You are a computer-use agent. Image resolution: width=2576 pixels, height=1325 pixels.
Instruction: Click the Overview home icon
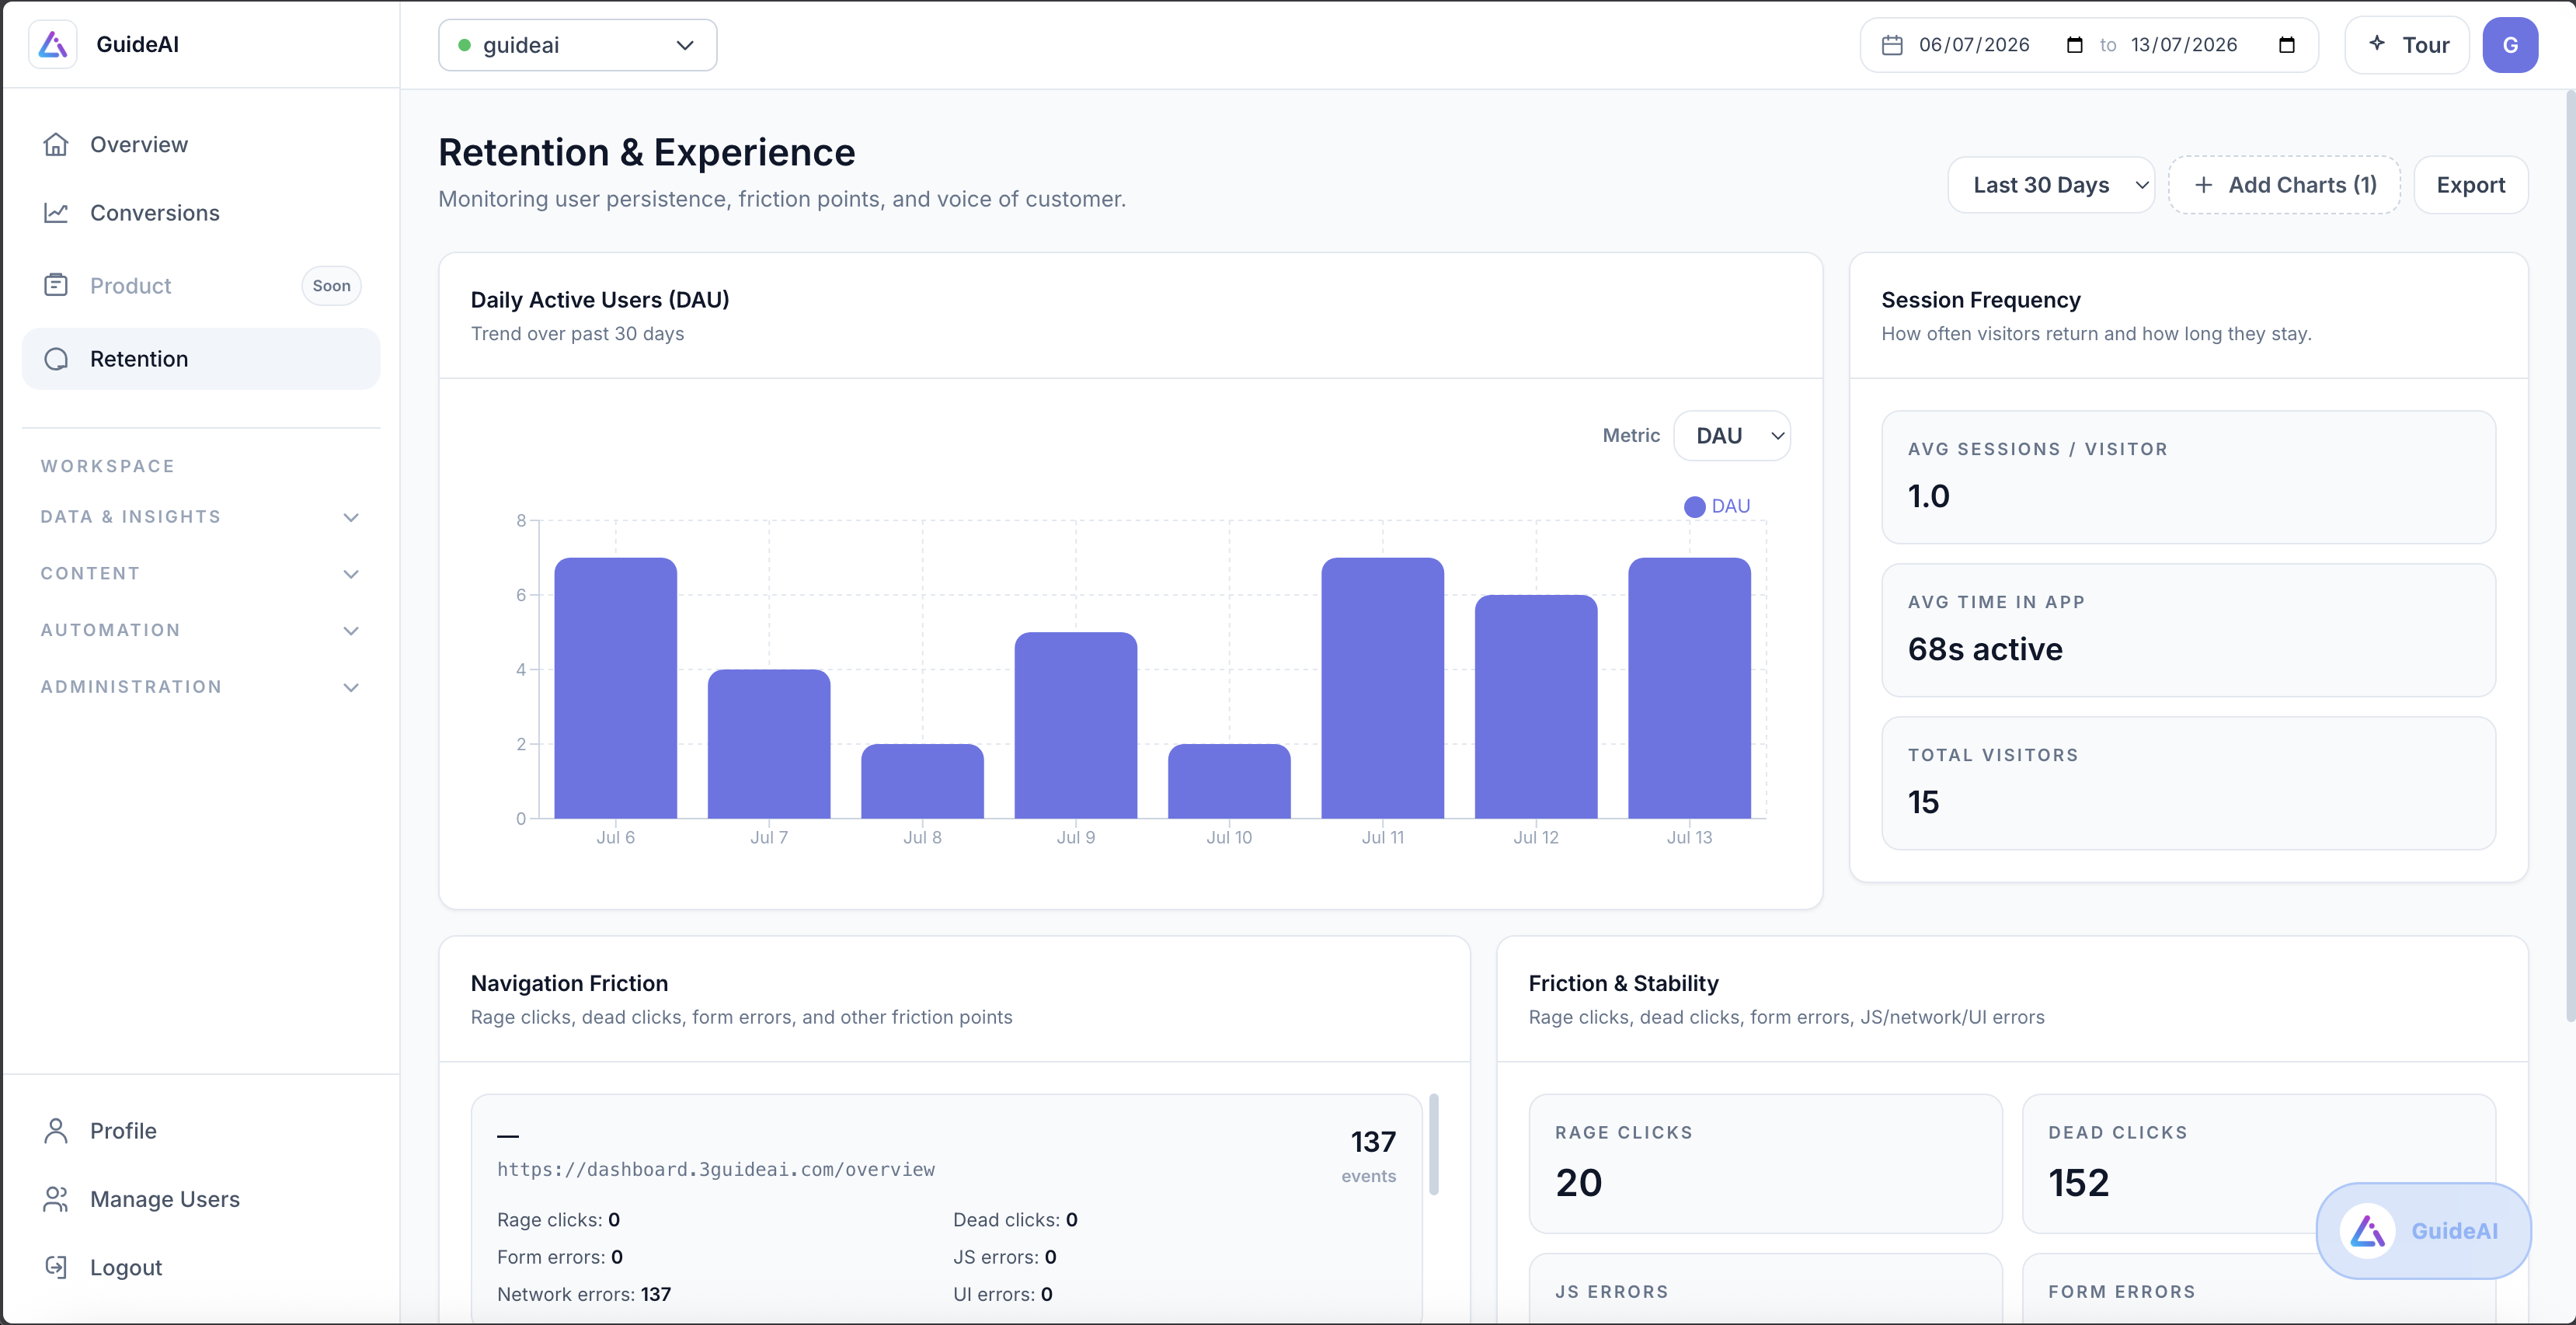[x=56, y=145]
